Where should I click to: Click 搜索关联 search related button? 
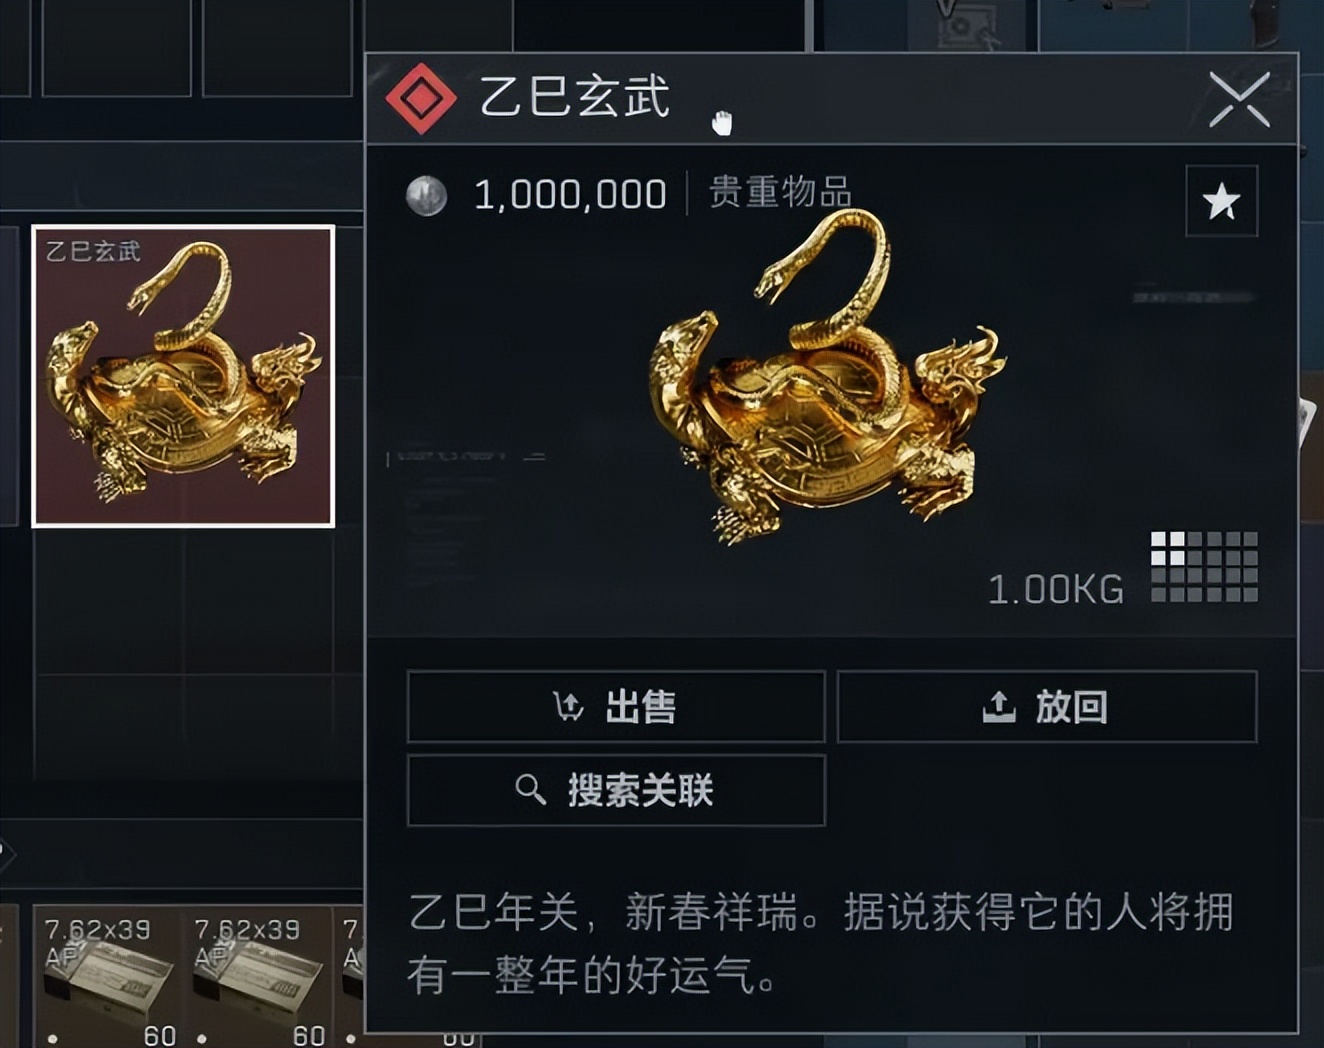point(616,790)
